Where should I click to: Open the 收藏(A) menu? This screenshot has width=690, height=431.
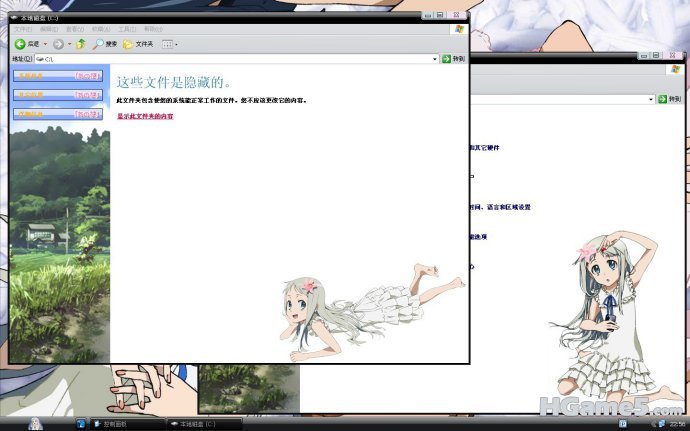tap(101, 29)
